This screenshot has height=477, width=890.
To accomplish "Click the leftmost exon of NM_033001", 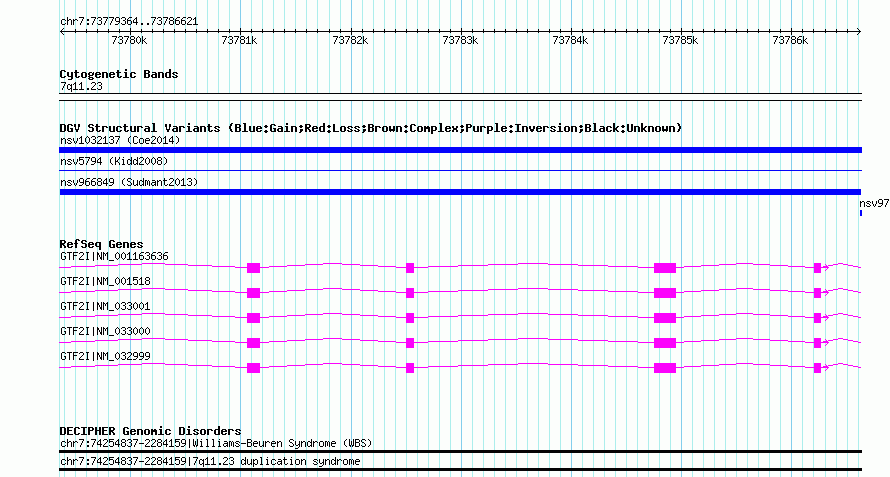I will tap(253, 318).
